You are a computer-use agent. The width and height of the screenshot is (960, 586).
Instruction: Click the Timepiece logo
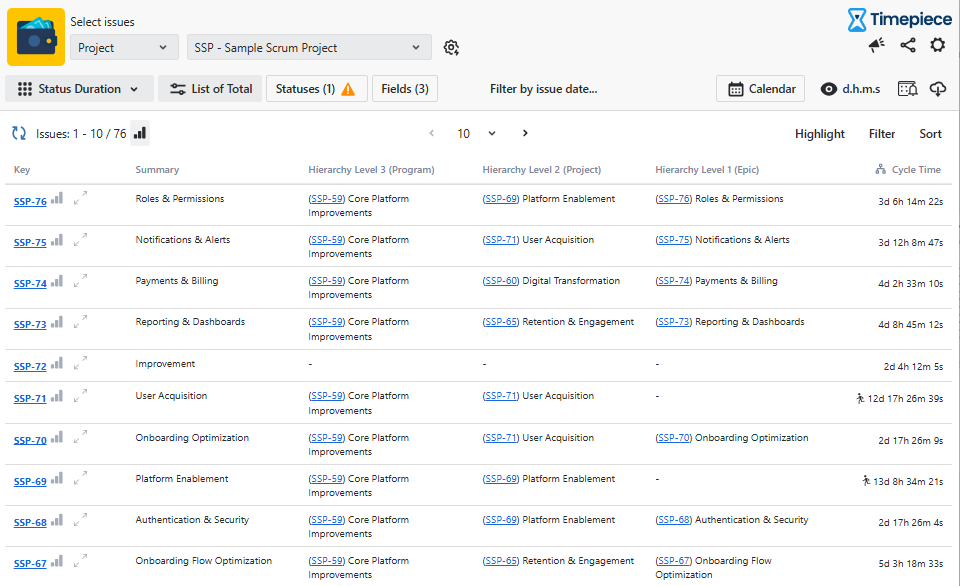click(899, 19)
